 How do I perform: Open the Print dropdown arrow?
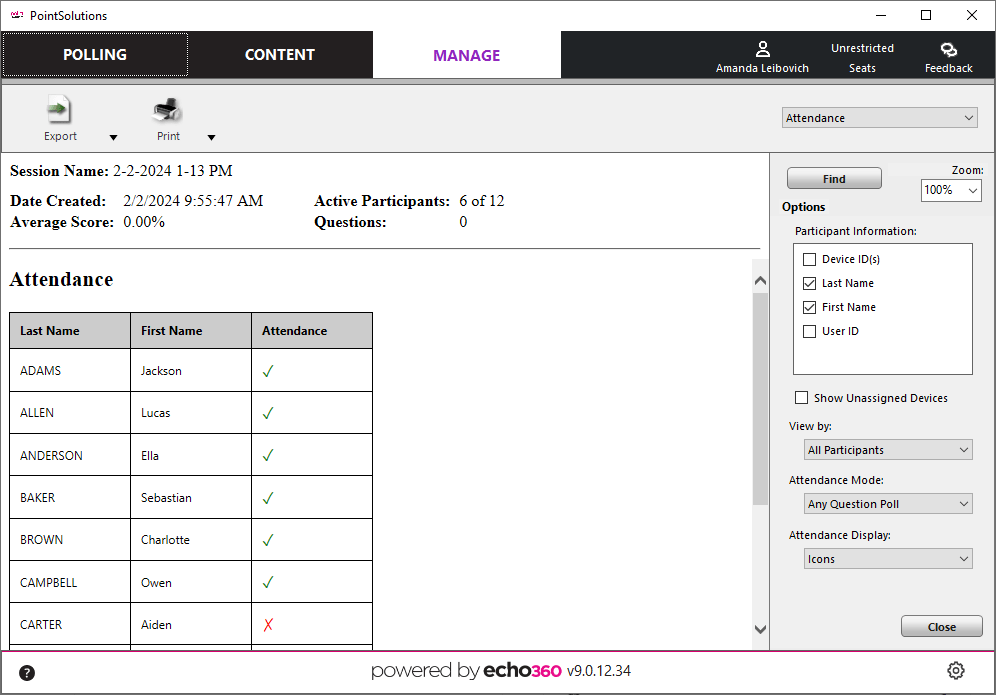pyautogui.click(x=212, y=137)
